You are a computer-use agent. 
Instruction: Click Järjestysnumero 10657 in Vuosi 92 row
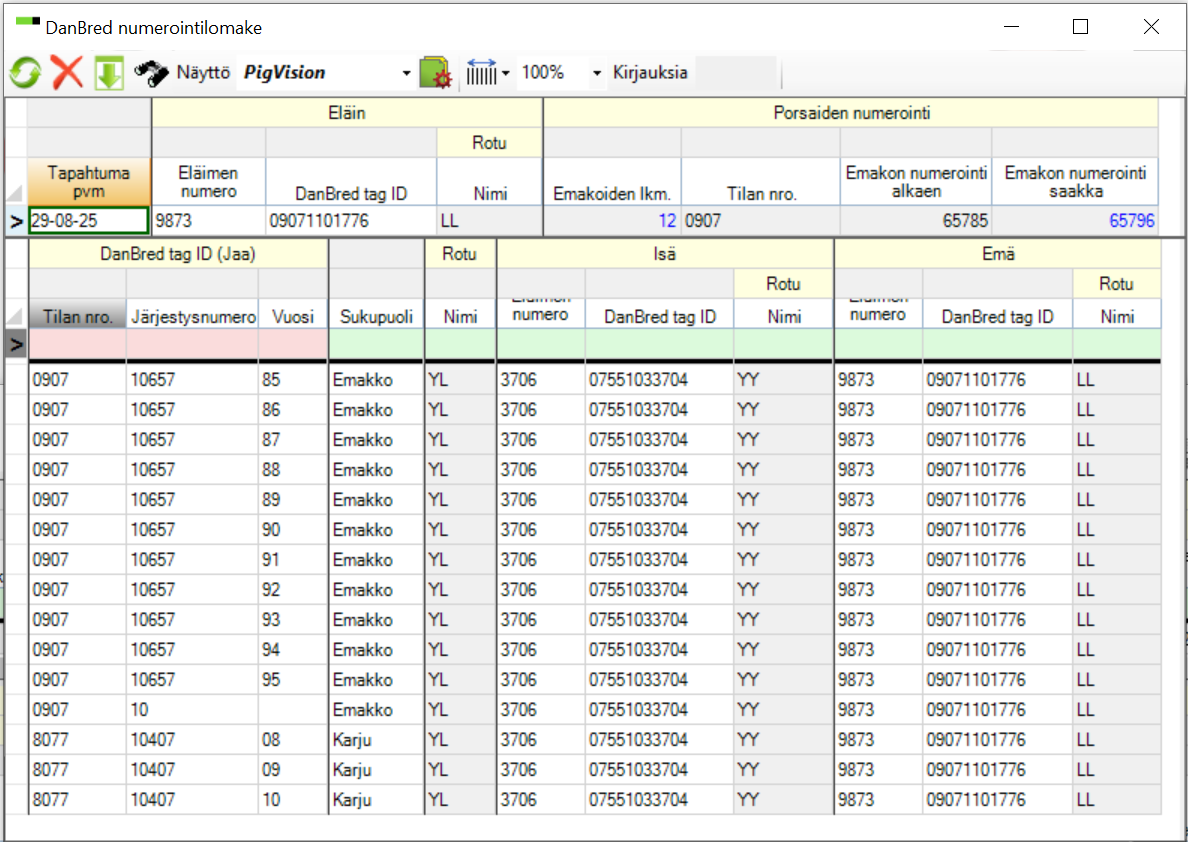click(192, 589)
